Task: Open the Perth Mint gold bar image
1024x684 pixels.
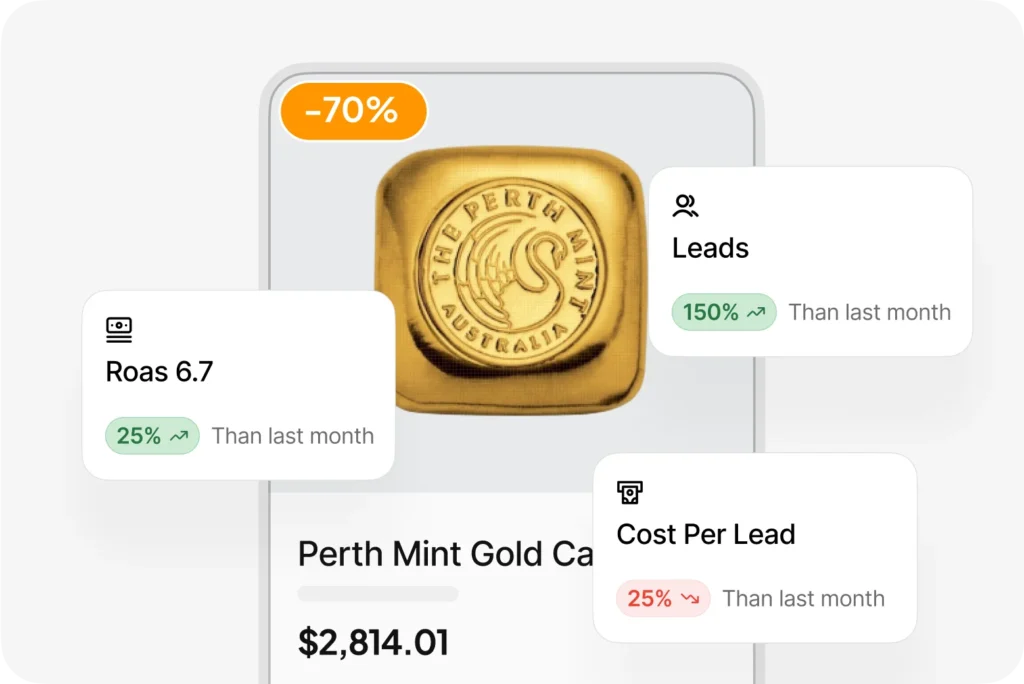Action: point(510,280)
